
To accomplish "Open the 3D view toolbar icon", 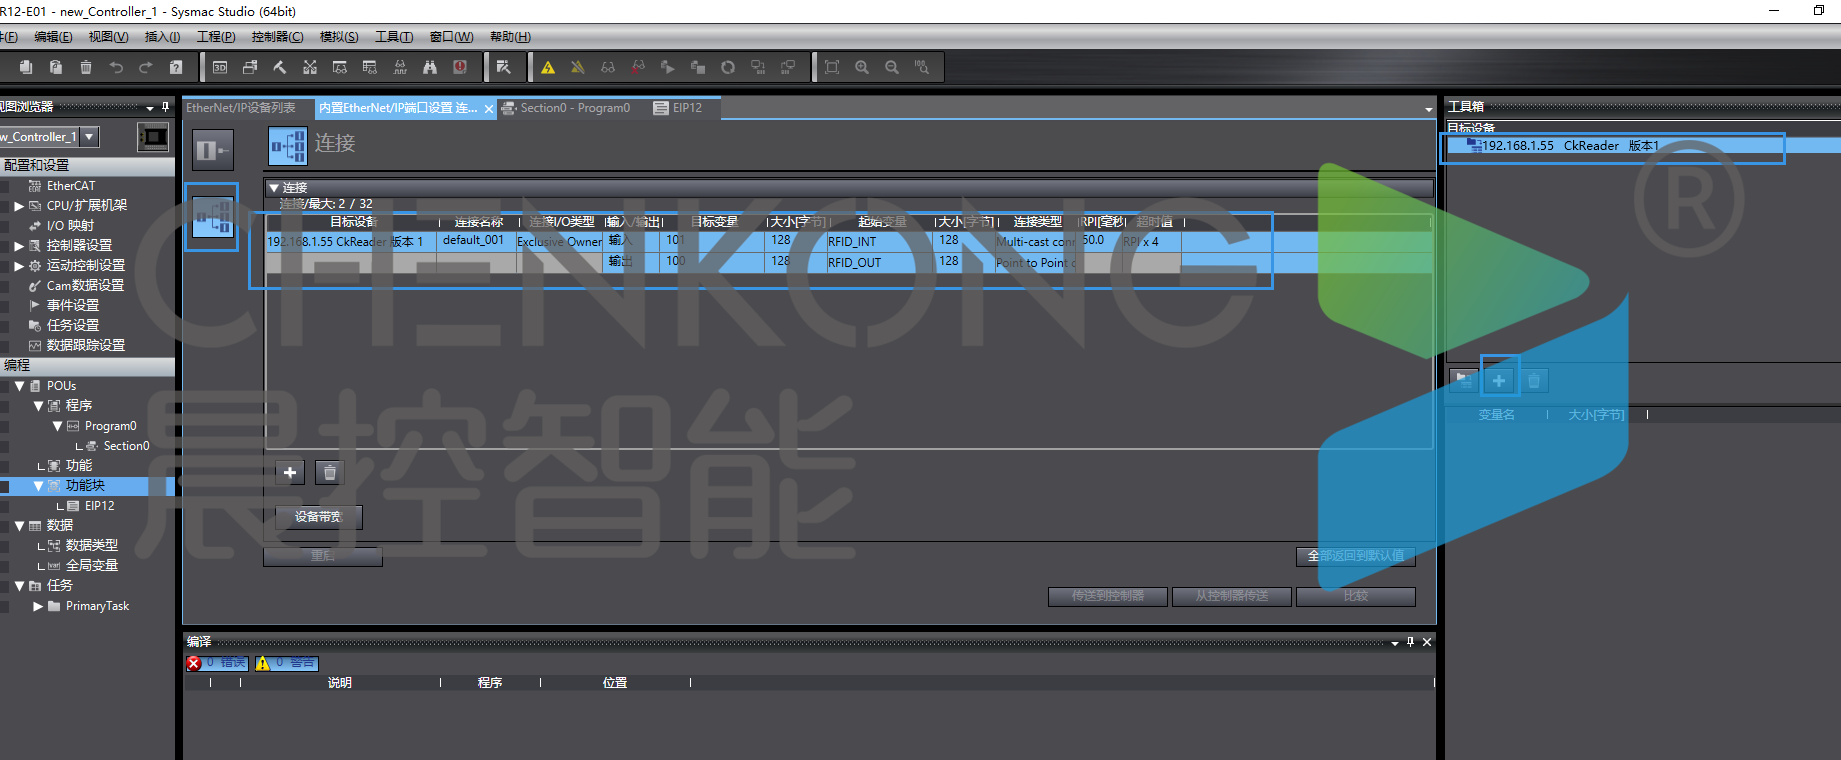I will tap(220, 67).
